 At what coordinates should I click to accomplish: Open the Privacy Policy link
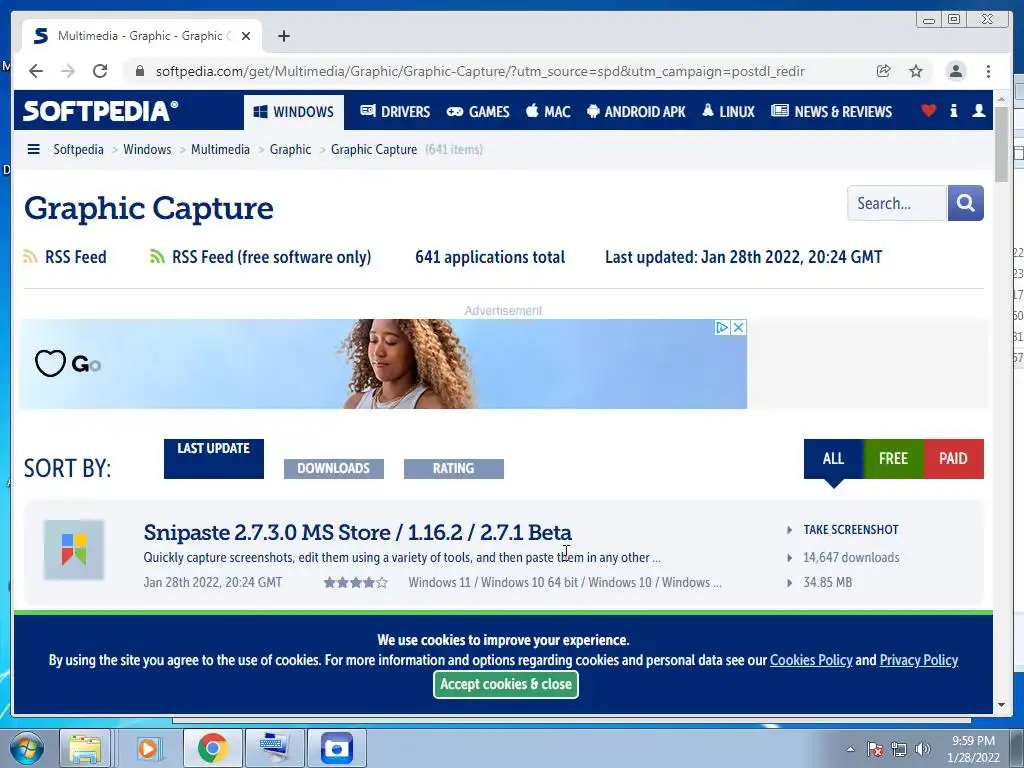[x=918, y=660]
